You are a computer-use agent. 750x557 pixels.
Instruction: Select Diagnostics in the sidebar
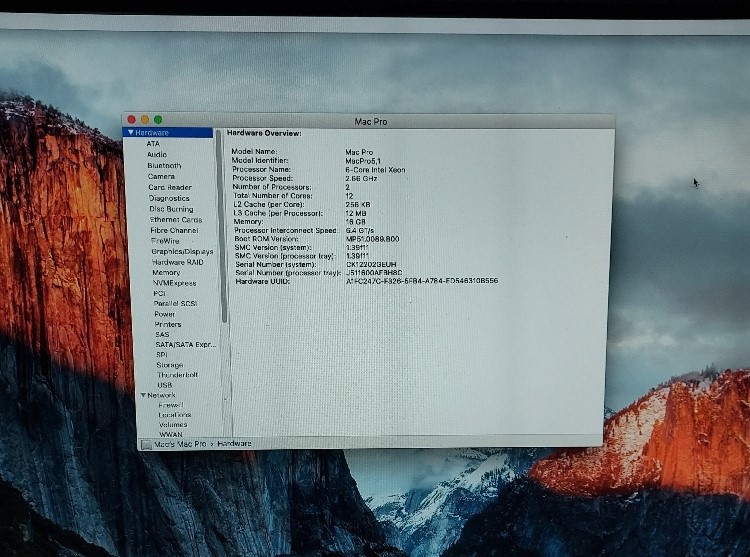click(169, 198)
